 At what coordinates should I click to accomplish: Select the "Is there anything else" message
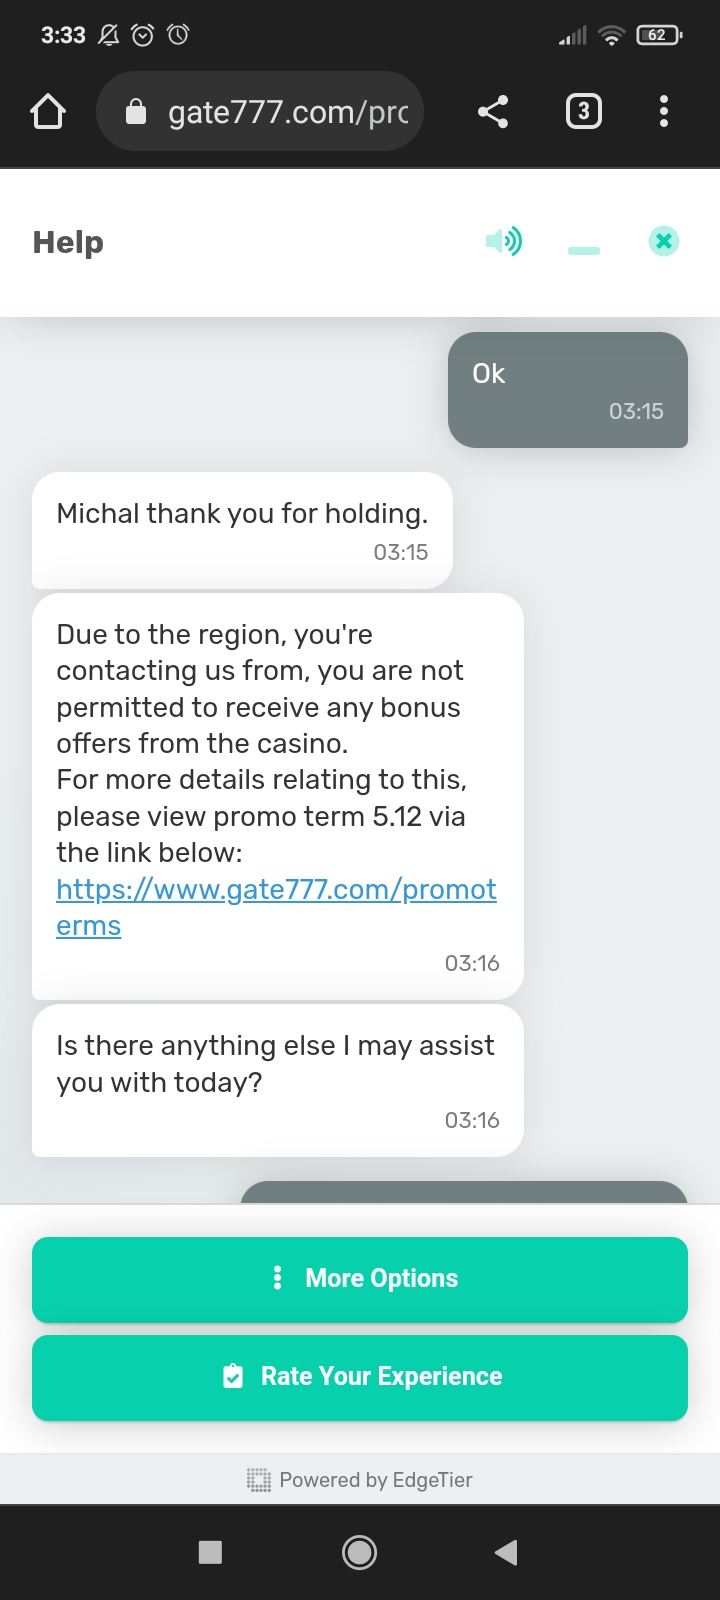278,1081
